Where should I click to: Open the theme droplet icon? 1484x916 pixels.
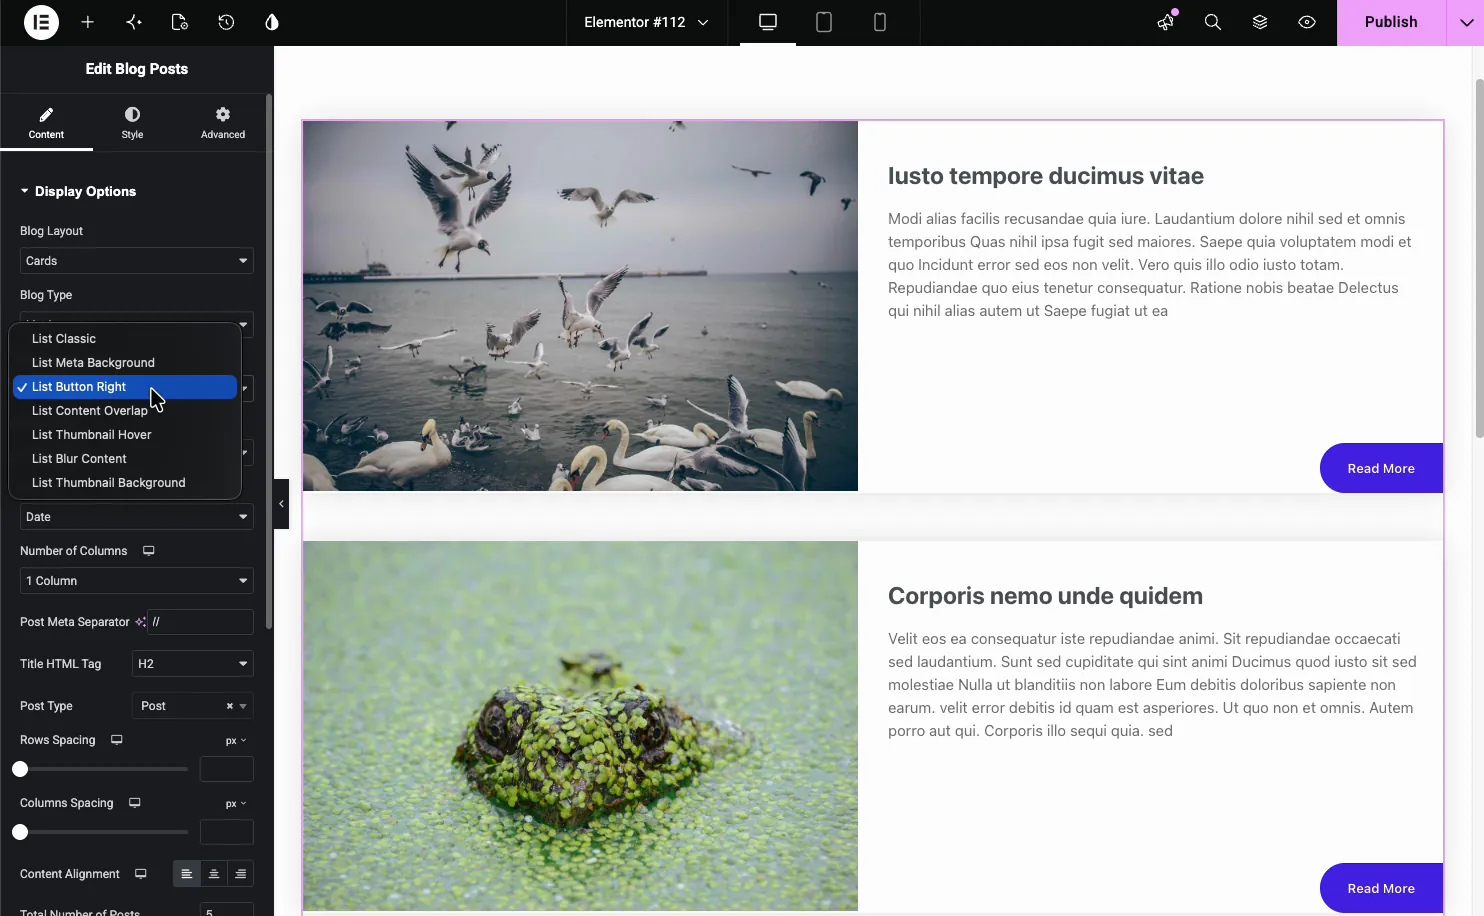point(272,22)
